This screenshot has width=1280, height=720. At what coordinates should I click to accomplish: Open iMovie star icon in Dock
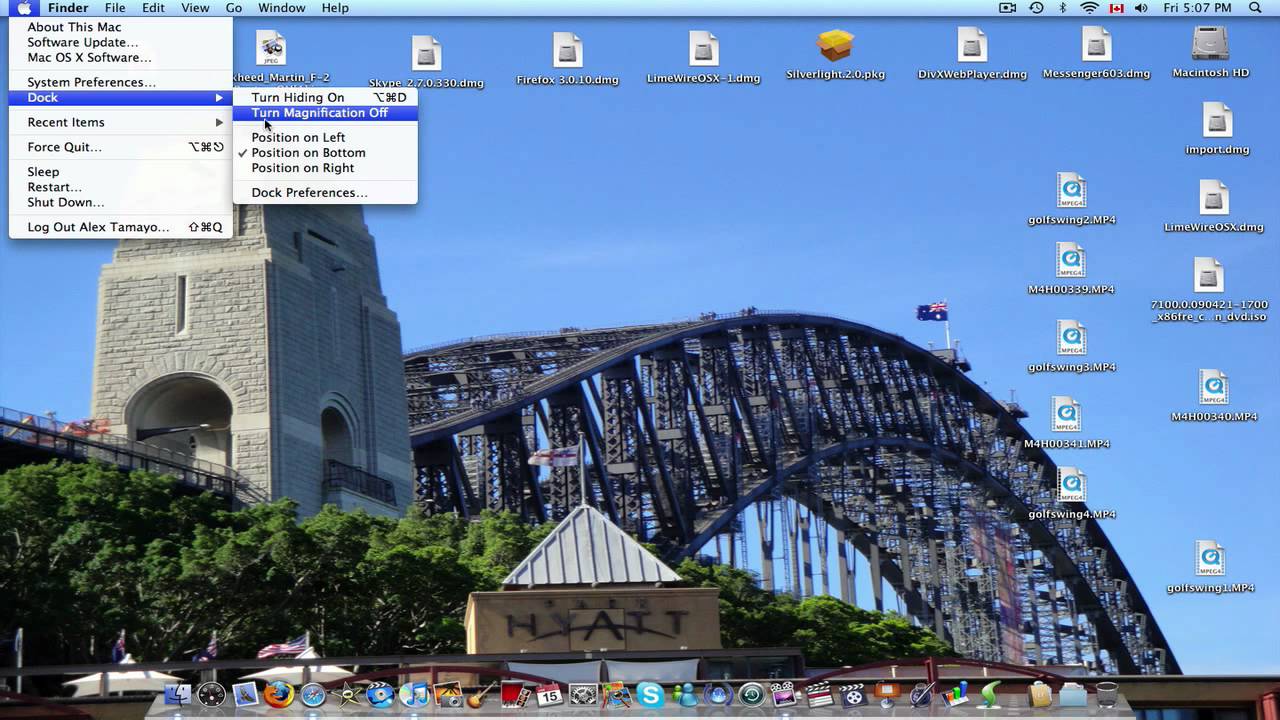pyautogui.click(x=347, y=694)
